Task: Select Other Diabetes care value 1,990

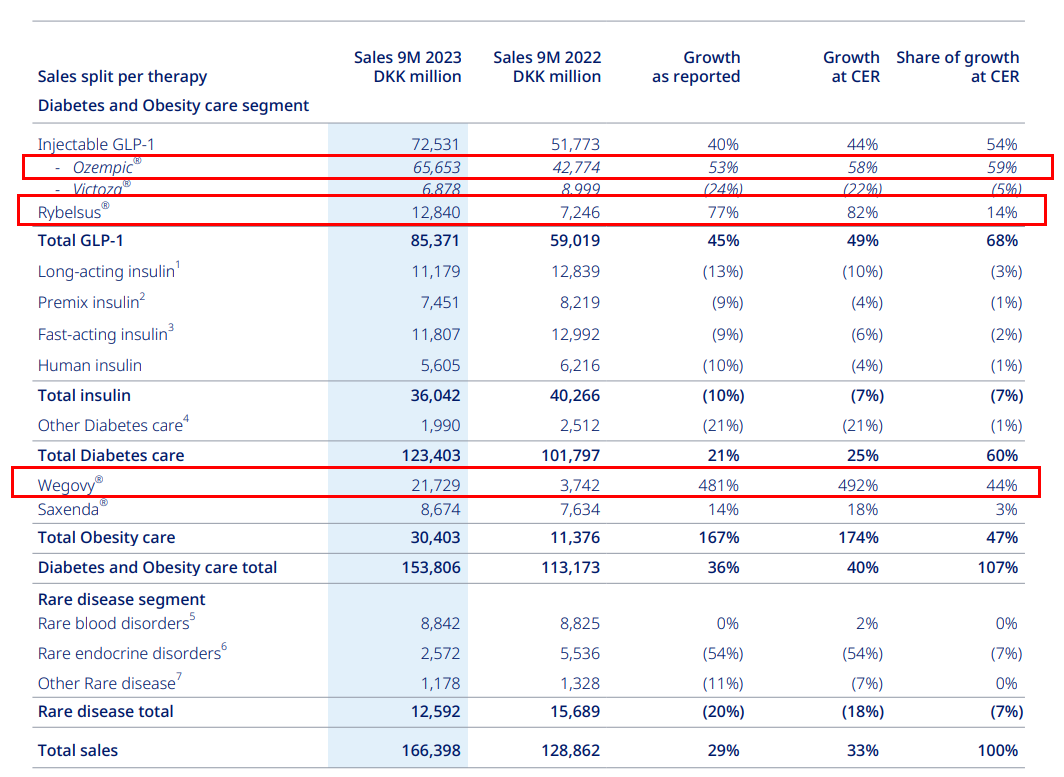Action: pos(440,425)
